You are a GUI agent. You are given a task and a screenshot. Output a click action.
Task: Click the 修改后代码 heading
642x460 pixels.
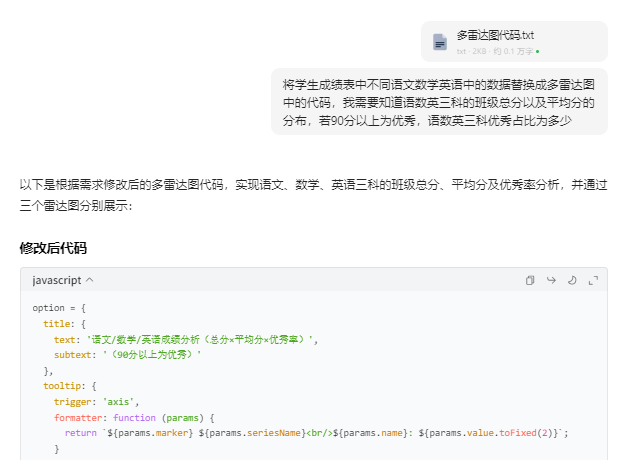59,247
